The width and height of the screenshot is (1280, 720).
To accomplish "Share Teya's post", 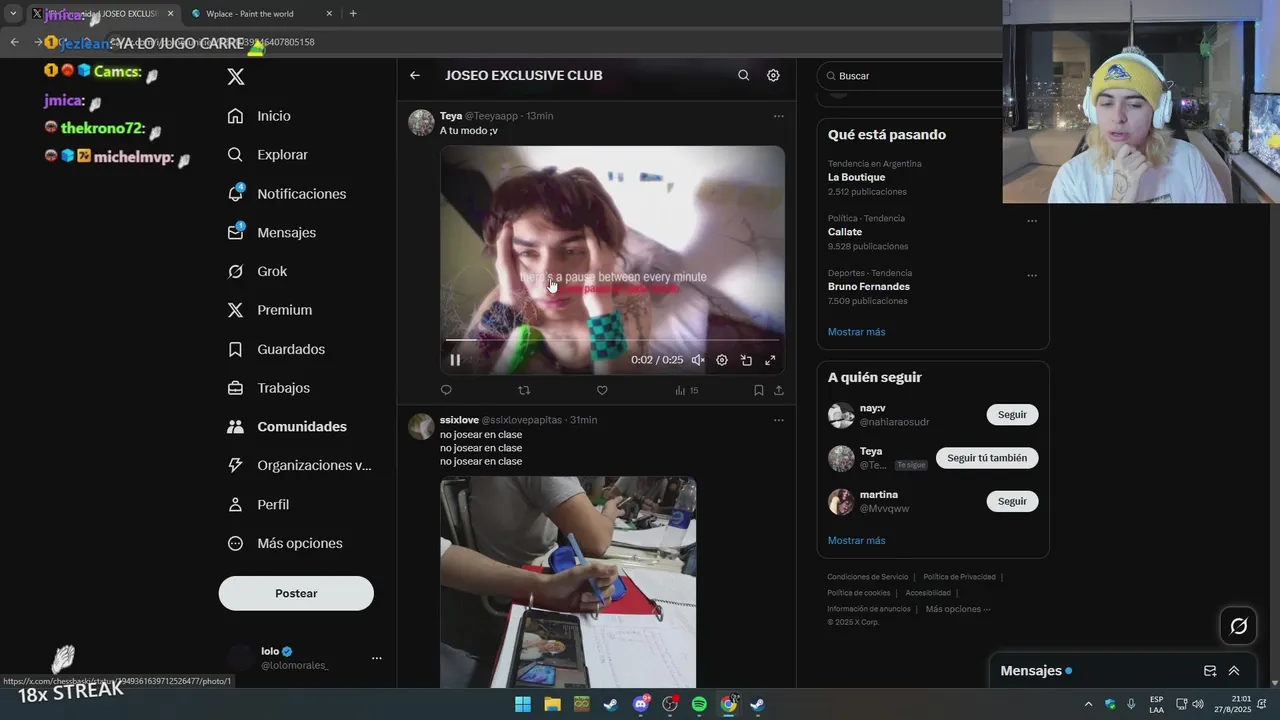I will click(x=779, y=390).
